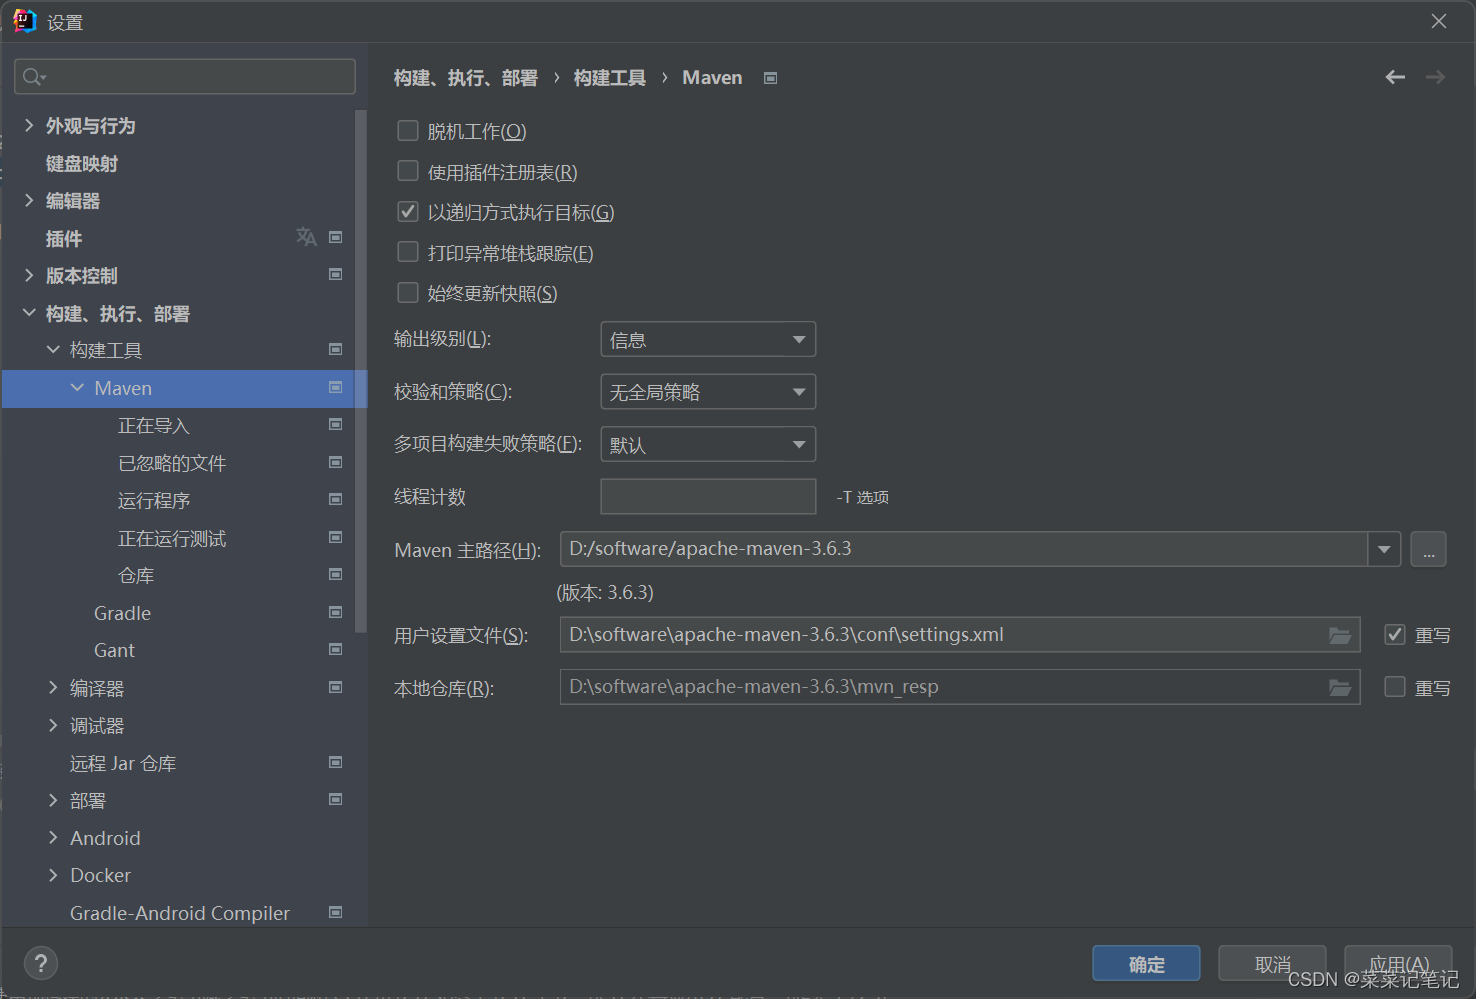Enable the 脱机工作 checkbox

coord(408,131)
